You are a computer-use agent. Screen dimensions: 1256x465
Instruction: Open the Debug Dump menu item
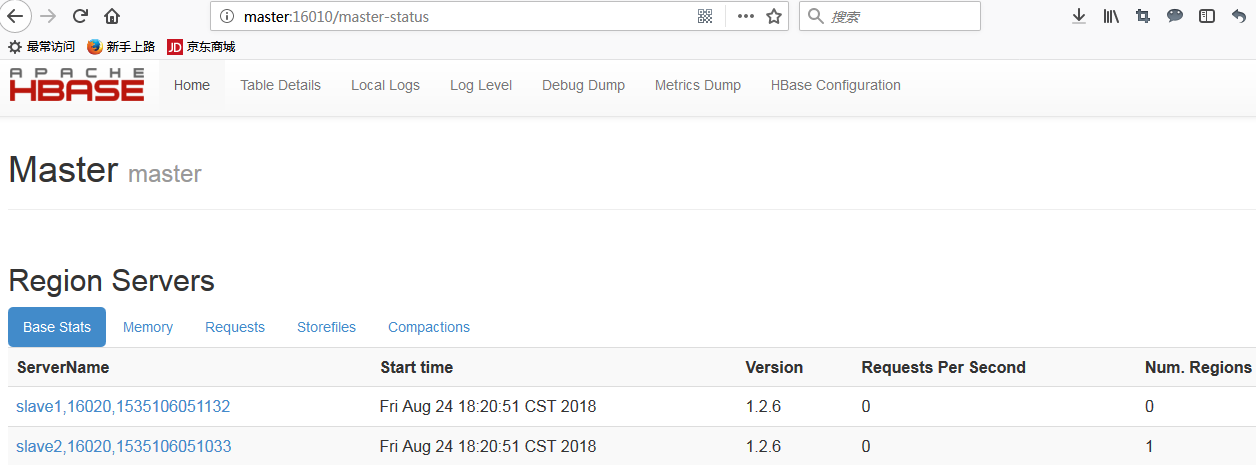pyautogui.click(x=583, y=85)
